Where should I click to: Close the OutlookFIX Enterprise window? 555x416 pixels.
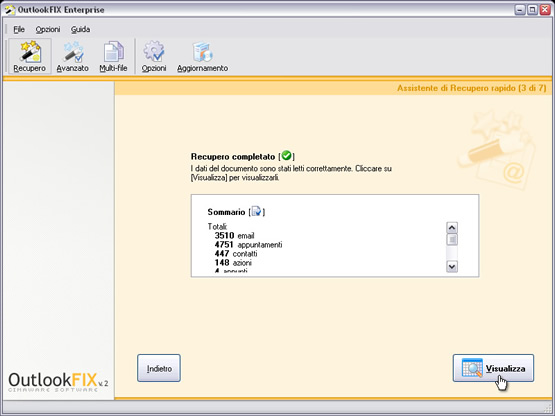tap(545, 10)
